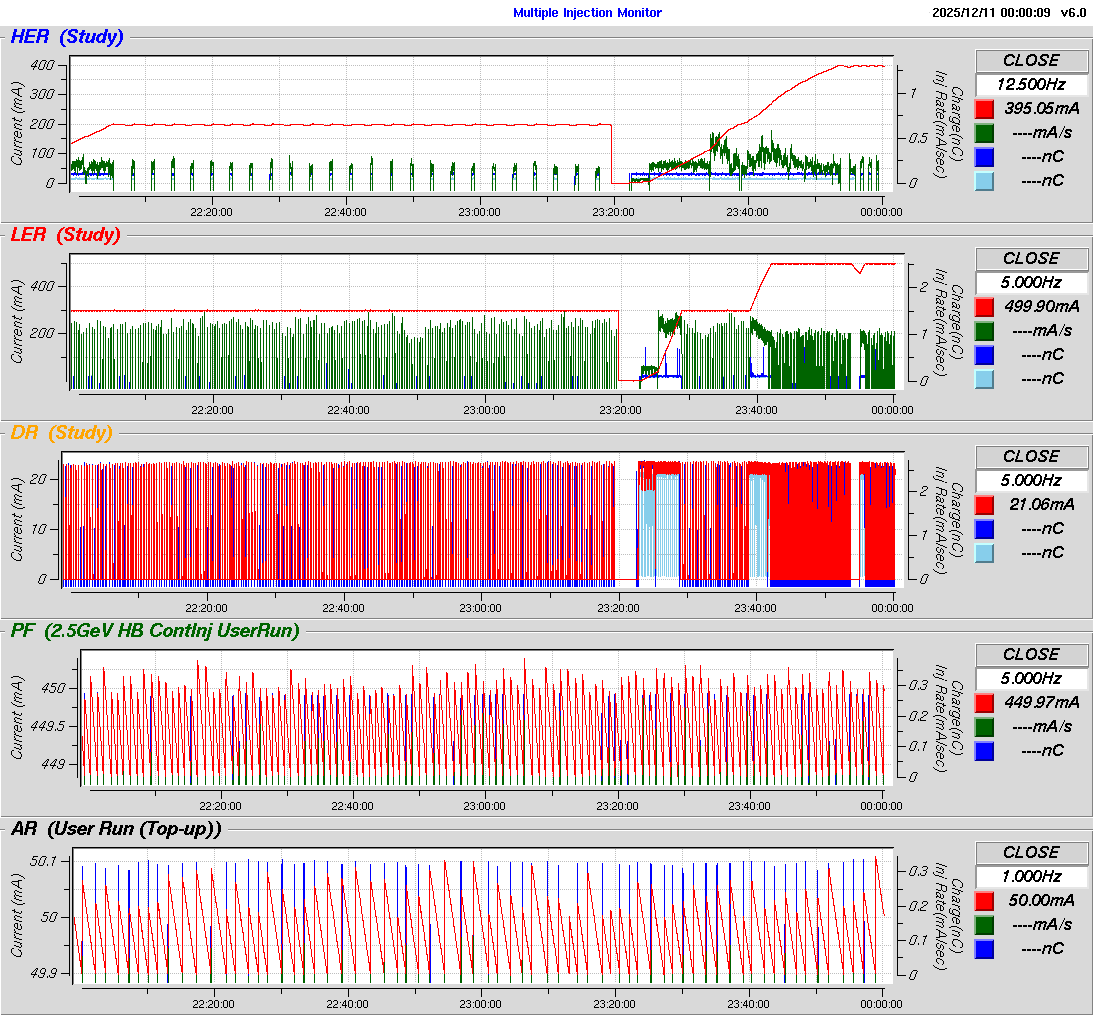Click the red swatch beside 499.90mA
The height and width of the screenshot is (1015, 1093).
pyautogui.click(x=984, y=307)
